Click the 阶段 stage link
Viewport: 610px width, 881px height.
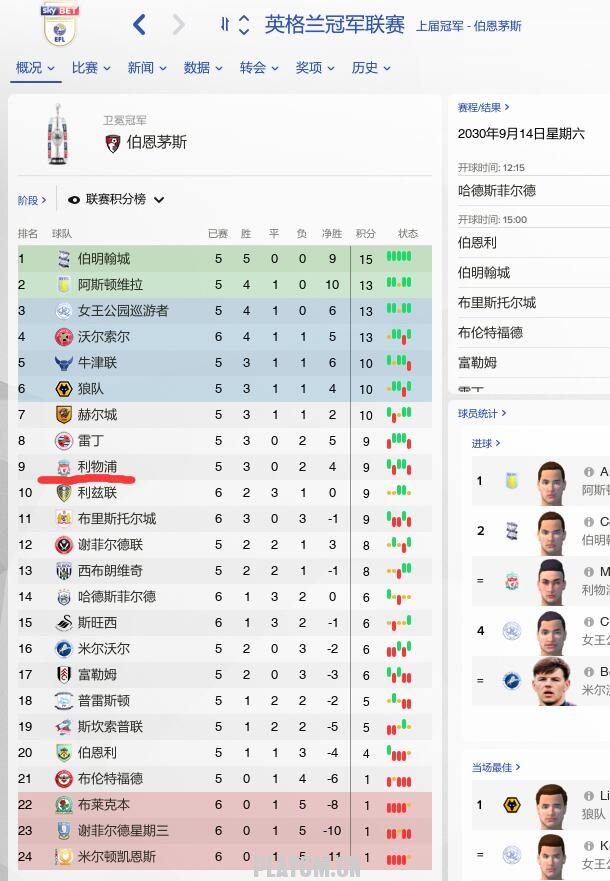pos(32,200)
